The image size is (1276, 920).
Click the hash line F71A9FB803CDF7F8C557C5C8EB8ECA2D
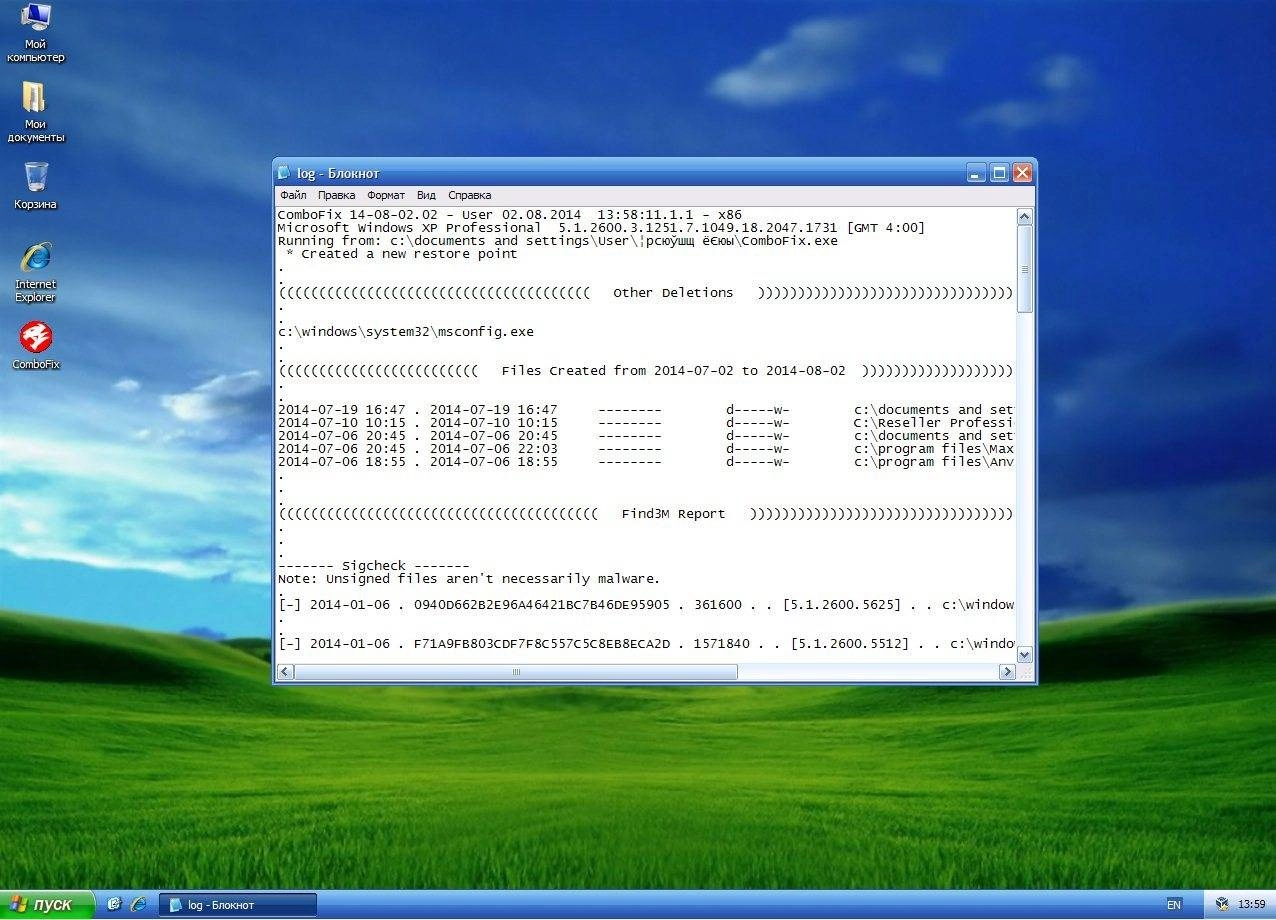(645, 644)
